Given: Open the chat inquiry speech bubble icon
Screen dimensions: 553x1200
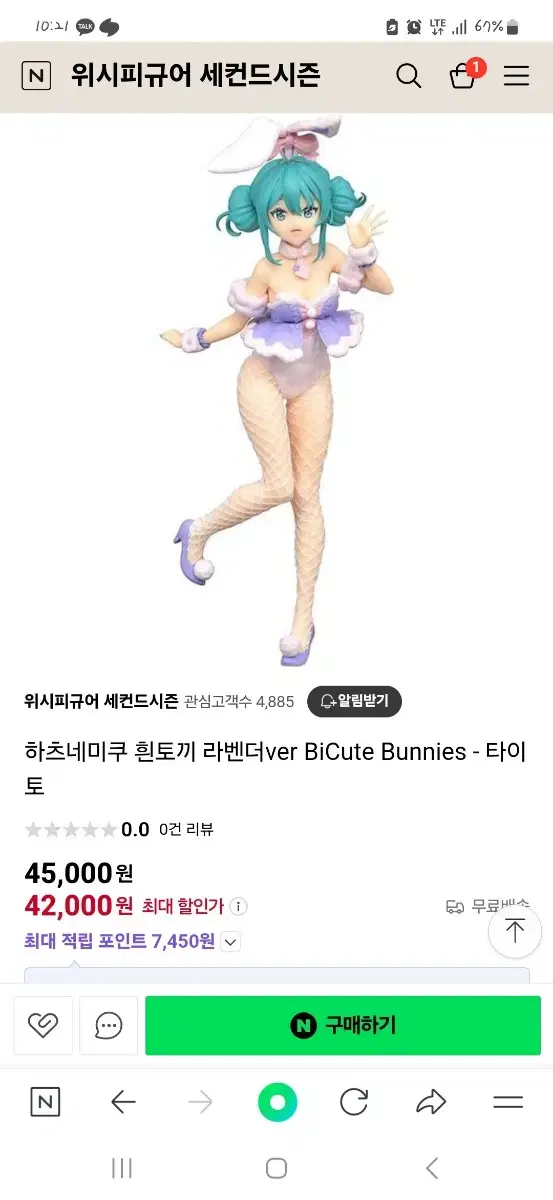Looking at the screenshot, I should click(x=109, y=1025).
